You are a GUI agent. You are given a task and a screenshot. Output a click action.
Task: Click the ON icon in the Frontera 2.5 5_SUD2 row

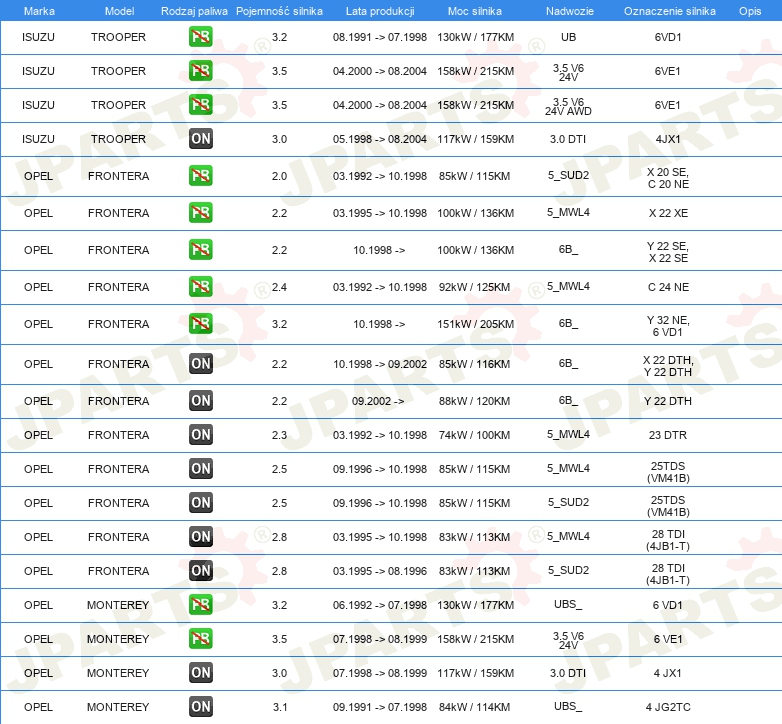click(201, 502)
